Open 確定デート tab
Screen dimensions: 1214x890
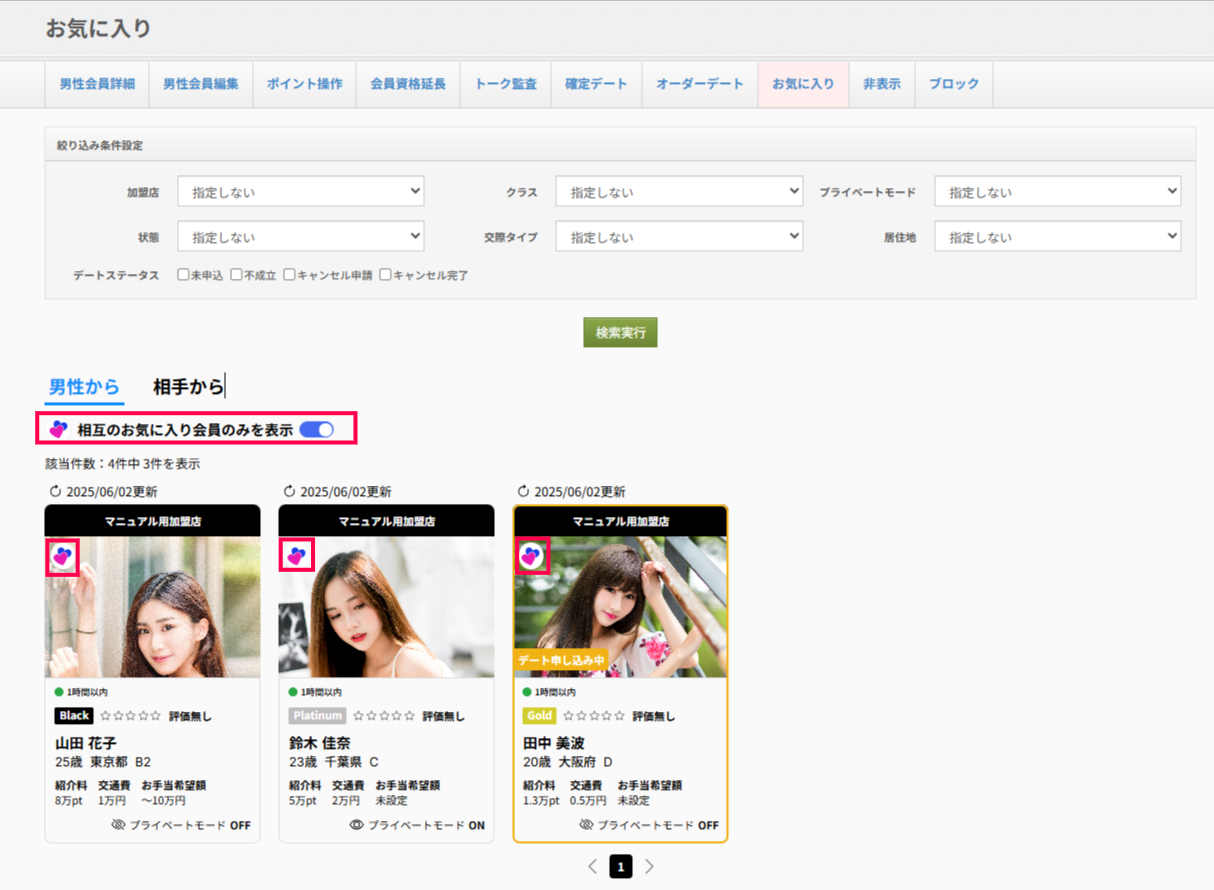click(x=597, y=84)
